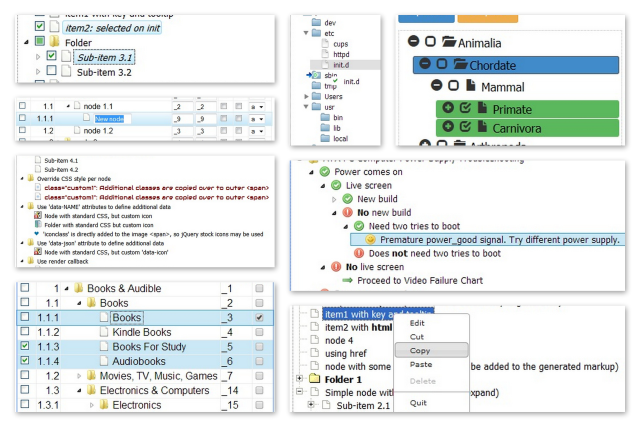The height and width of the screenshot is (427, 640).
Task: Click the document icon of Kindle Books
Action: (x=104, y=332)
